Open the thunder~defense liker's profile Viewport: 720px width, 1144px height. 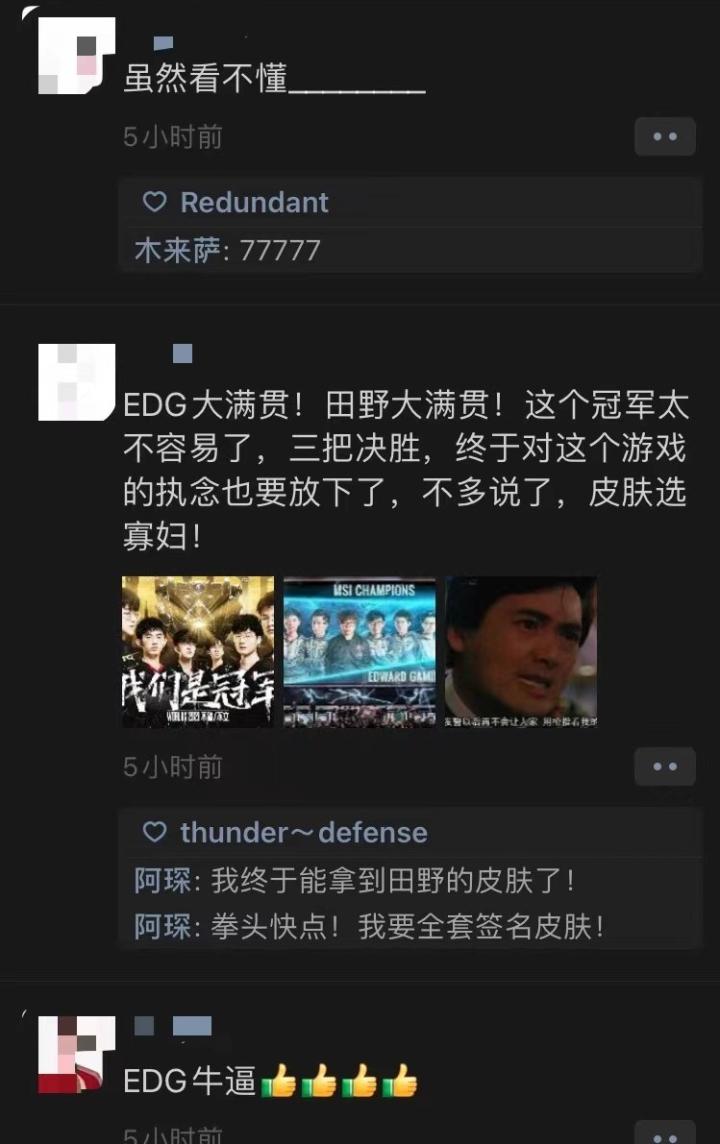[x=303, y=832]
